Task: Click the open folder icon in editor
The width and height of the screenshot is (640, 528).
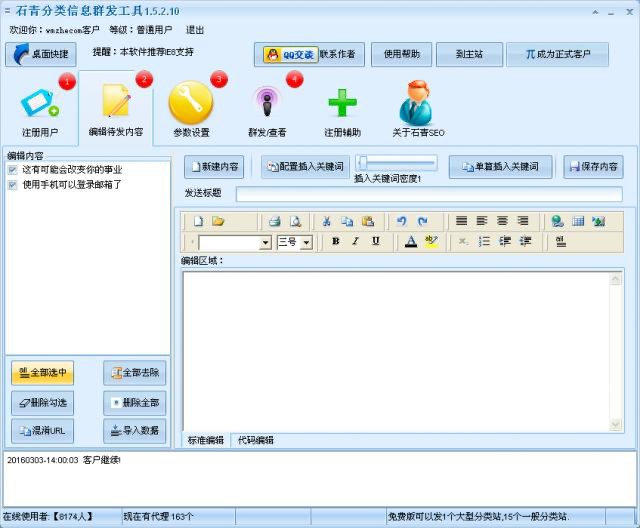Action: click(x=218, y=221)
